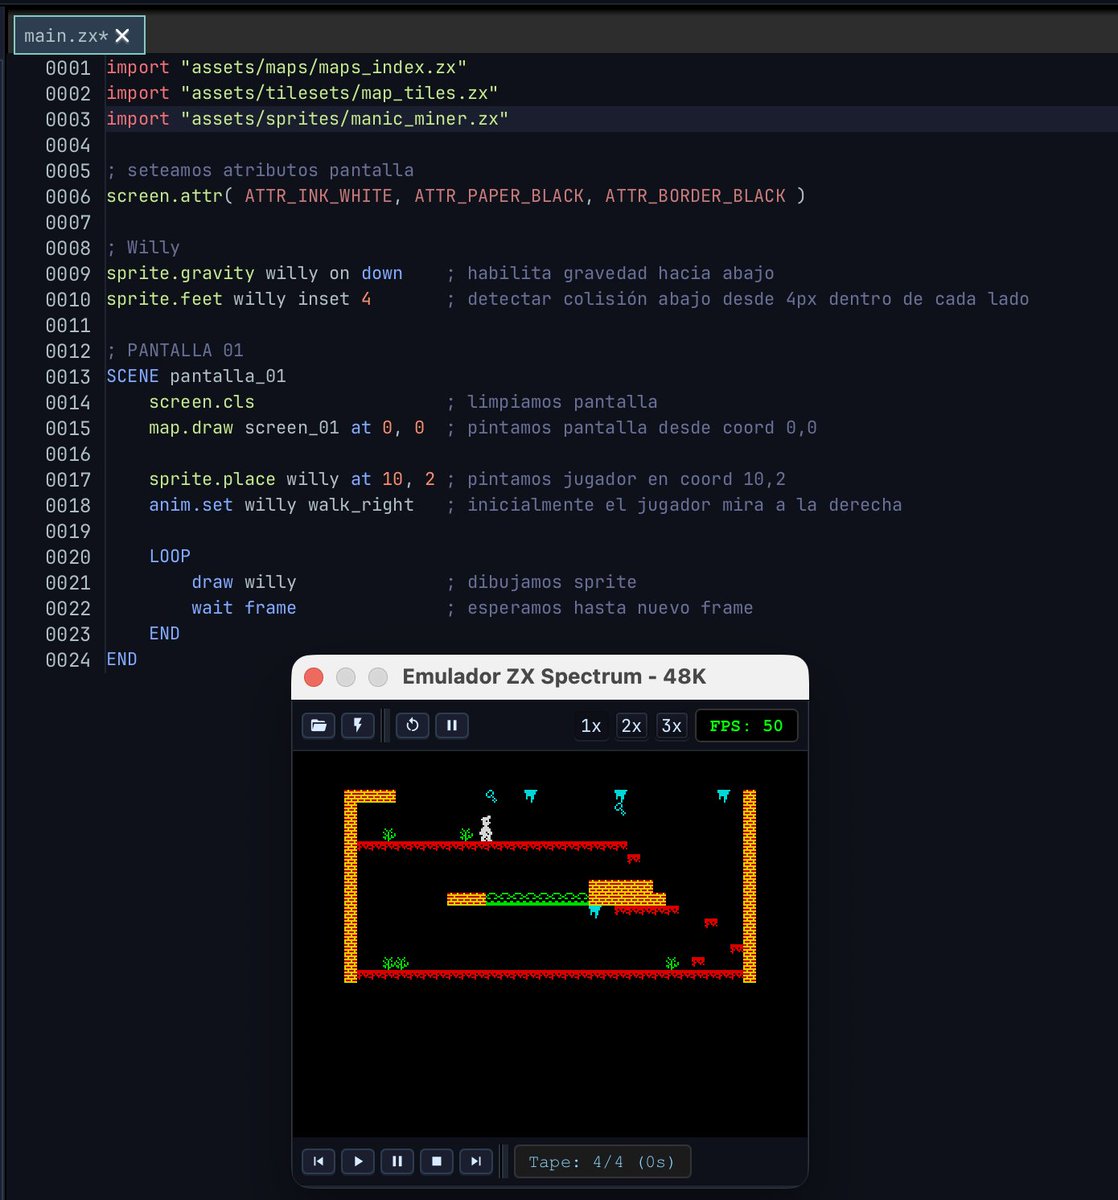Click ATTR_INK_WHITE constant
The width and height of the screenshot is (1118, 1200).
point(319,196)
